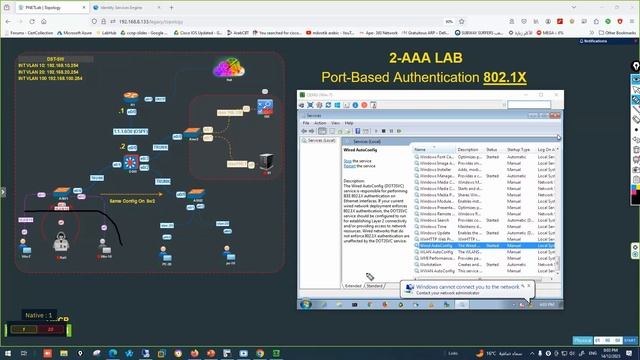Image resolution: width=640 pixels, height=360 pixels.
Task: Click the browser address bar
Action: tap(278, 21)
